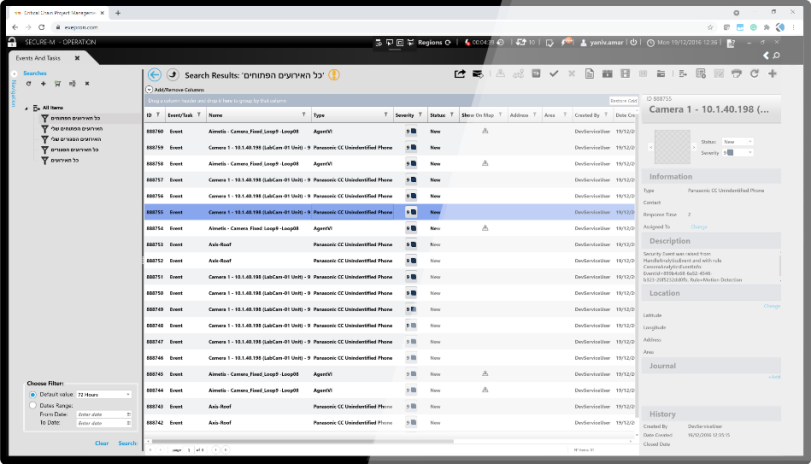811x464 pixels.
Task: Click Change link in Location section
Action: pyautogui.click(x=772, y=306)
